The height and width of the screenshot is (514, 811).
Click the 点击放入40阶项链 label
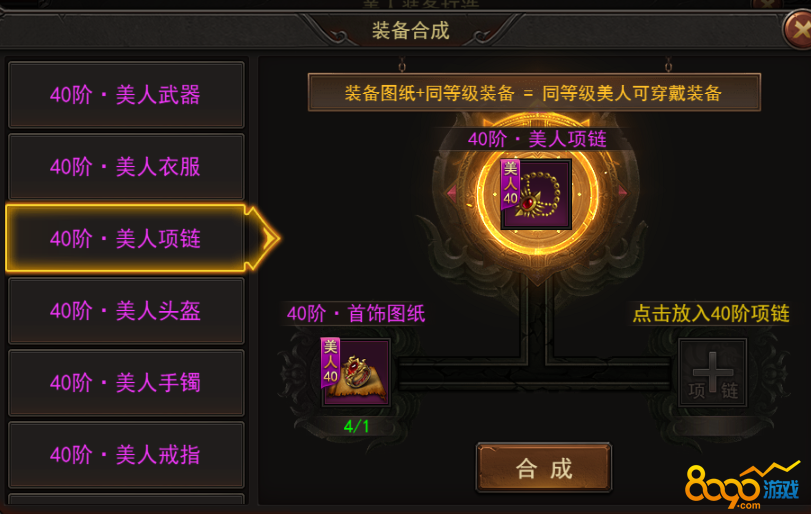711,313
